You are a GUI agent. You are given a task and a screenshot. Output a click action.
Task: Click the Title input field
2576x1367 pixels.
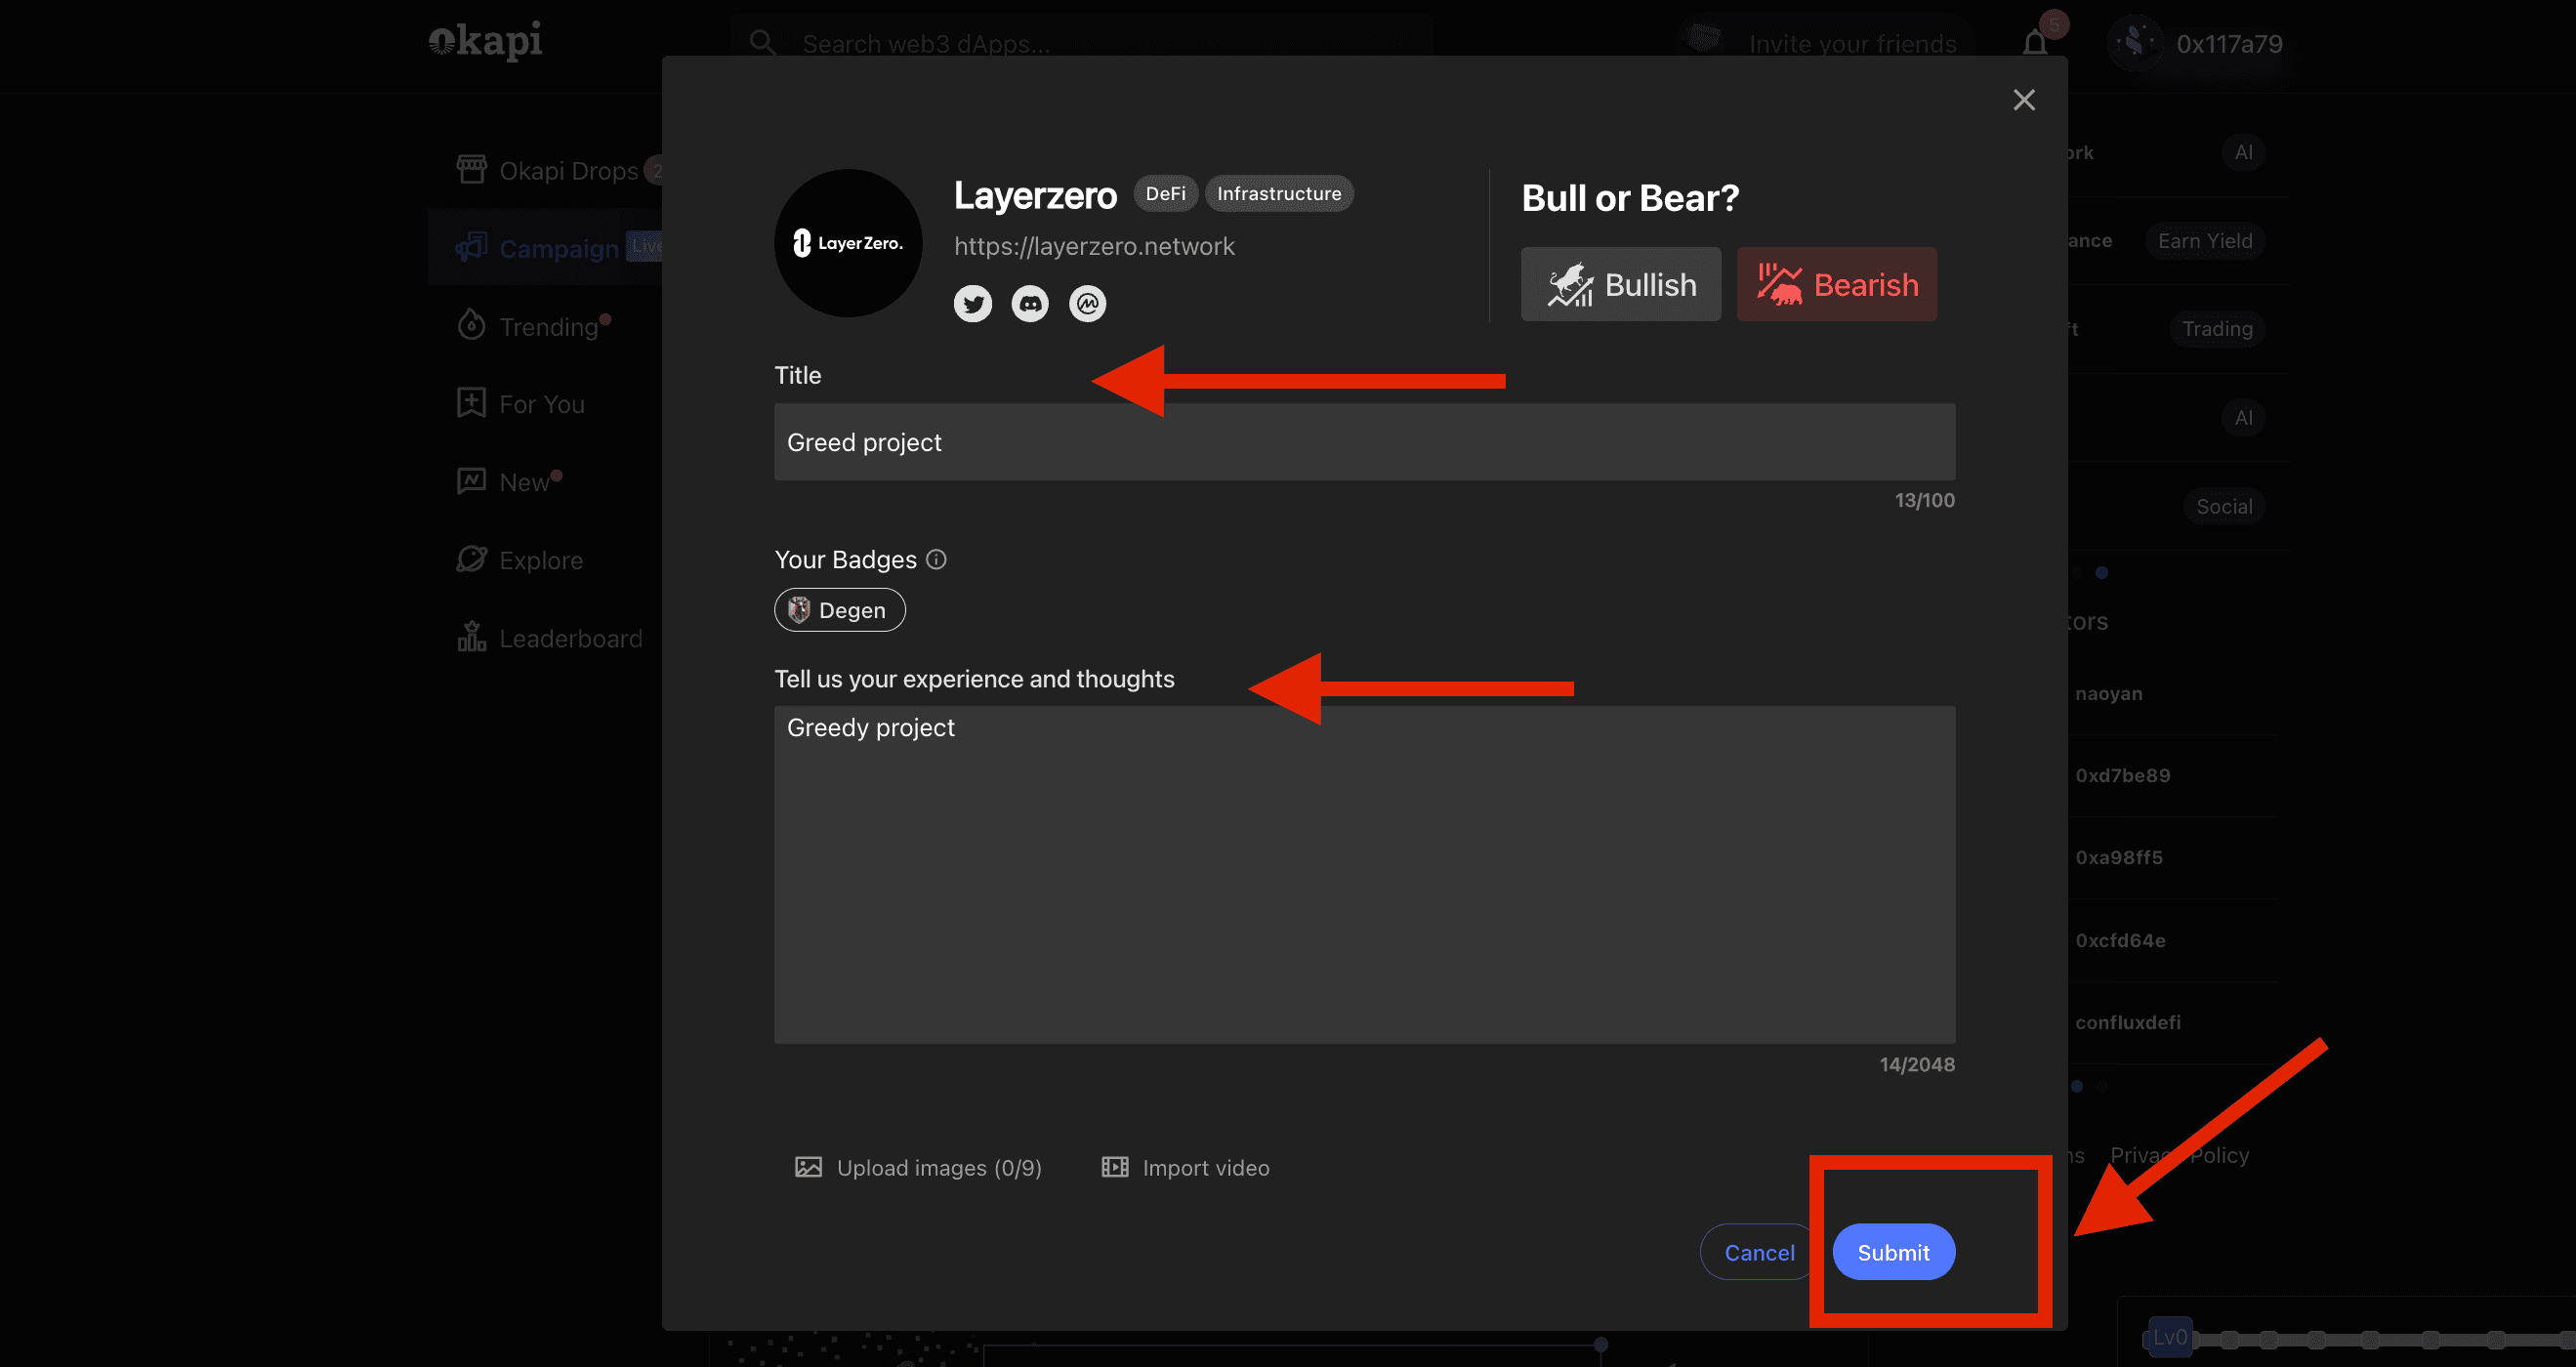[x=1364, y=442]
